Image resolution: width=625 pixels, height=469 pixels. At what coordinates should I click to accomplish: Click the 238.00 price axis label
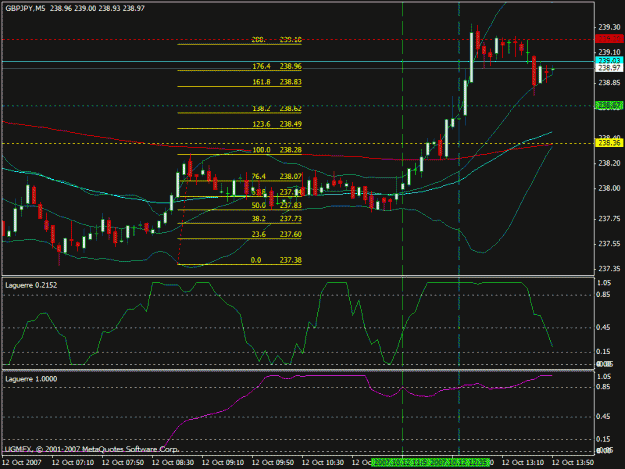click(609, 188)
